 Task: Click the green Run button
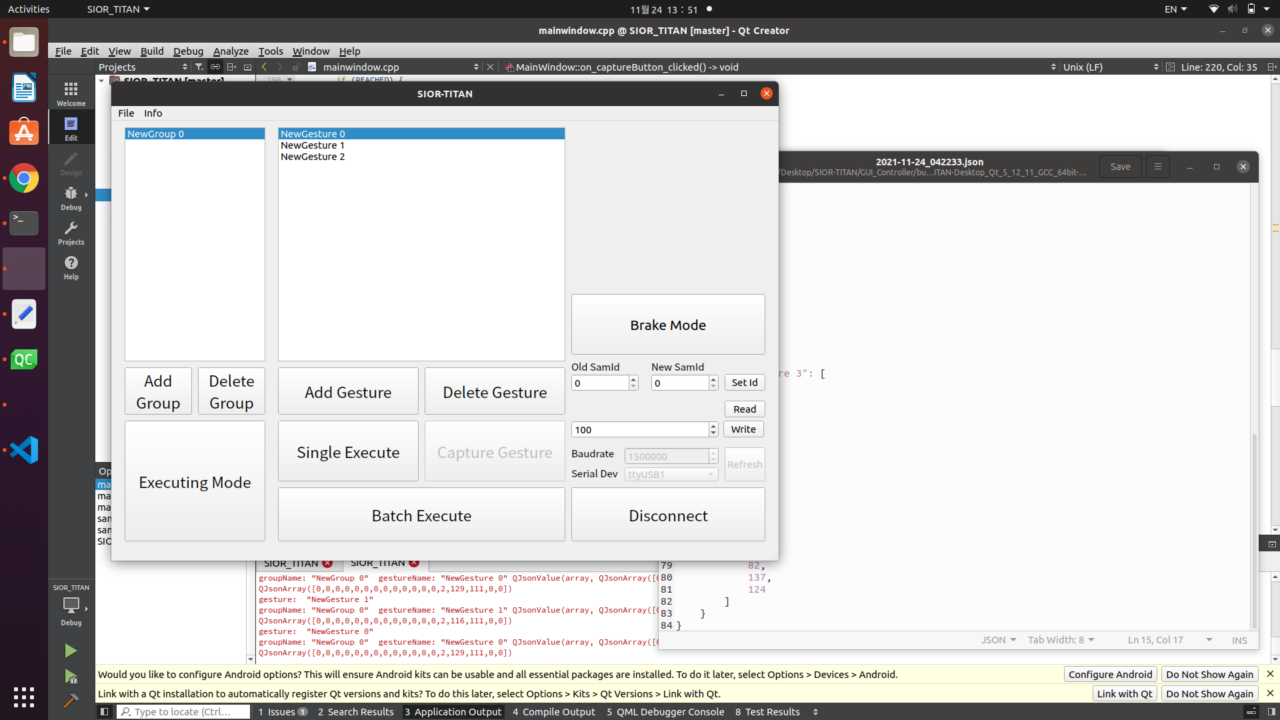coord(70,650)
